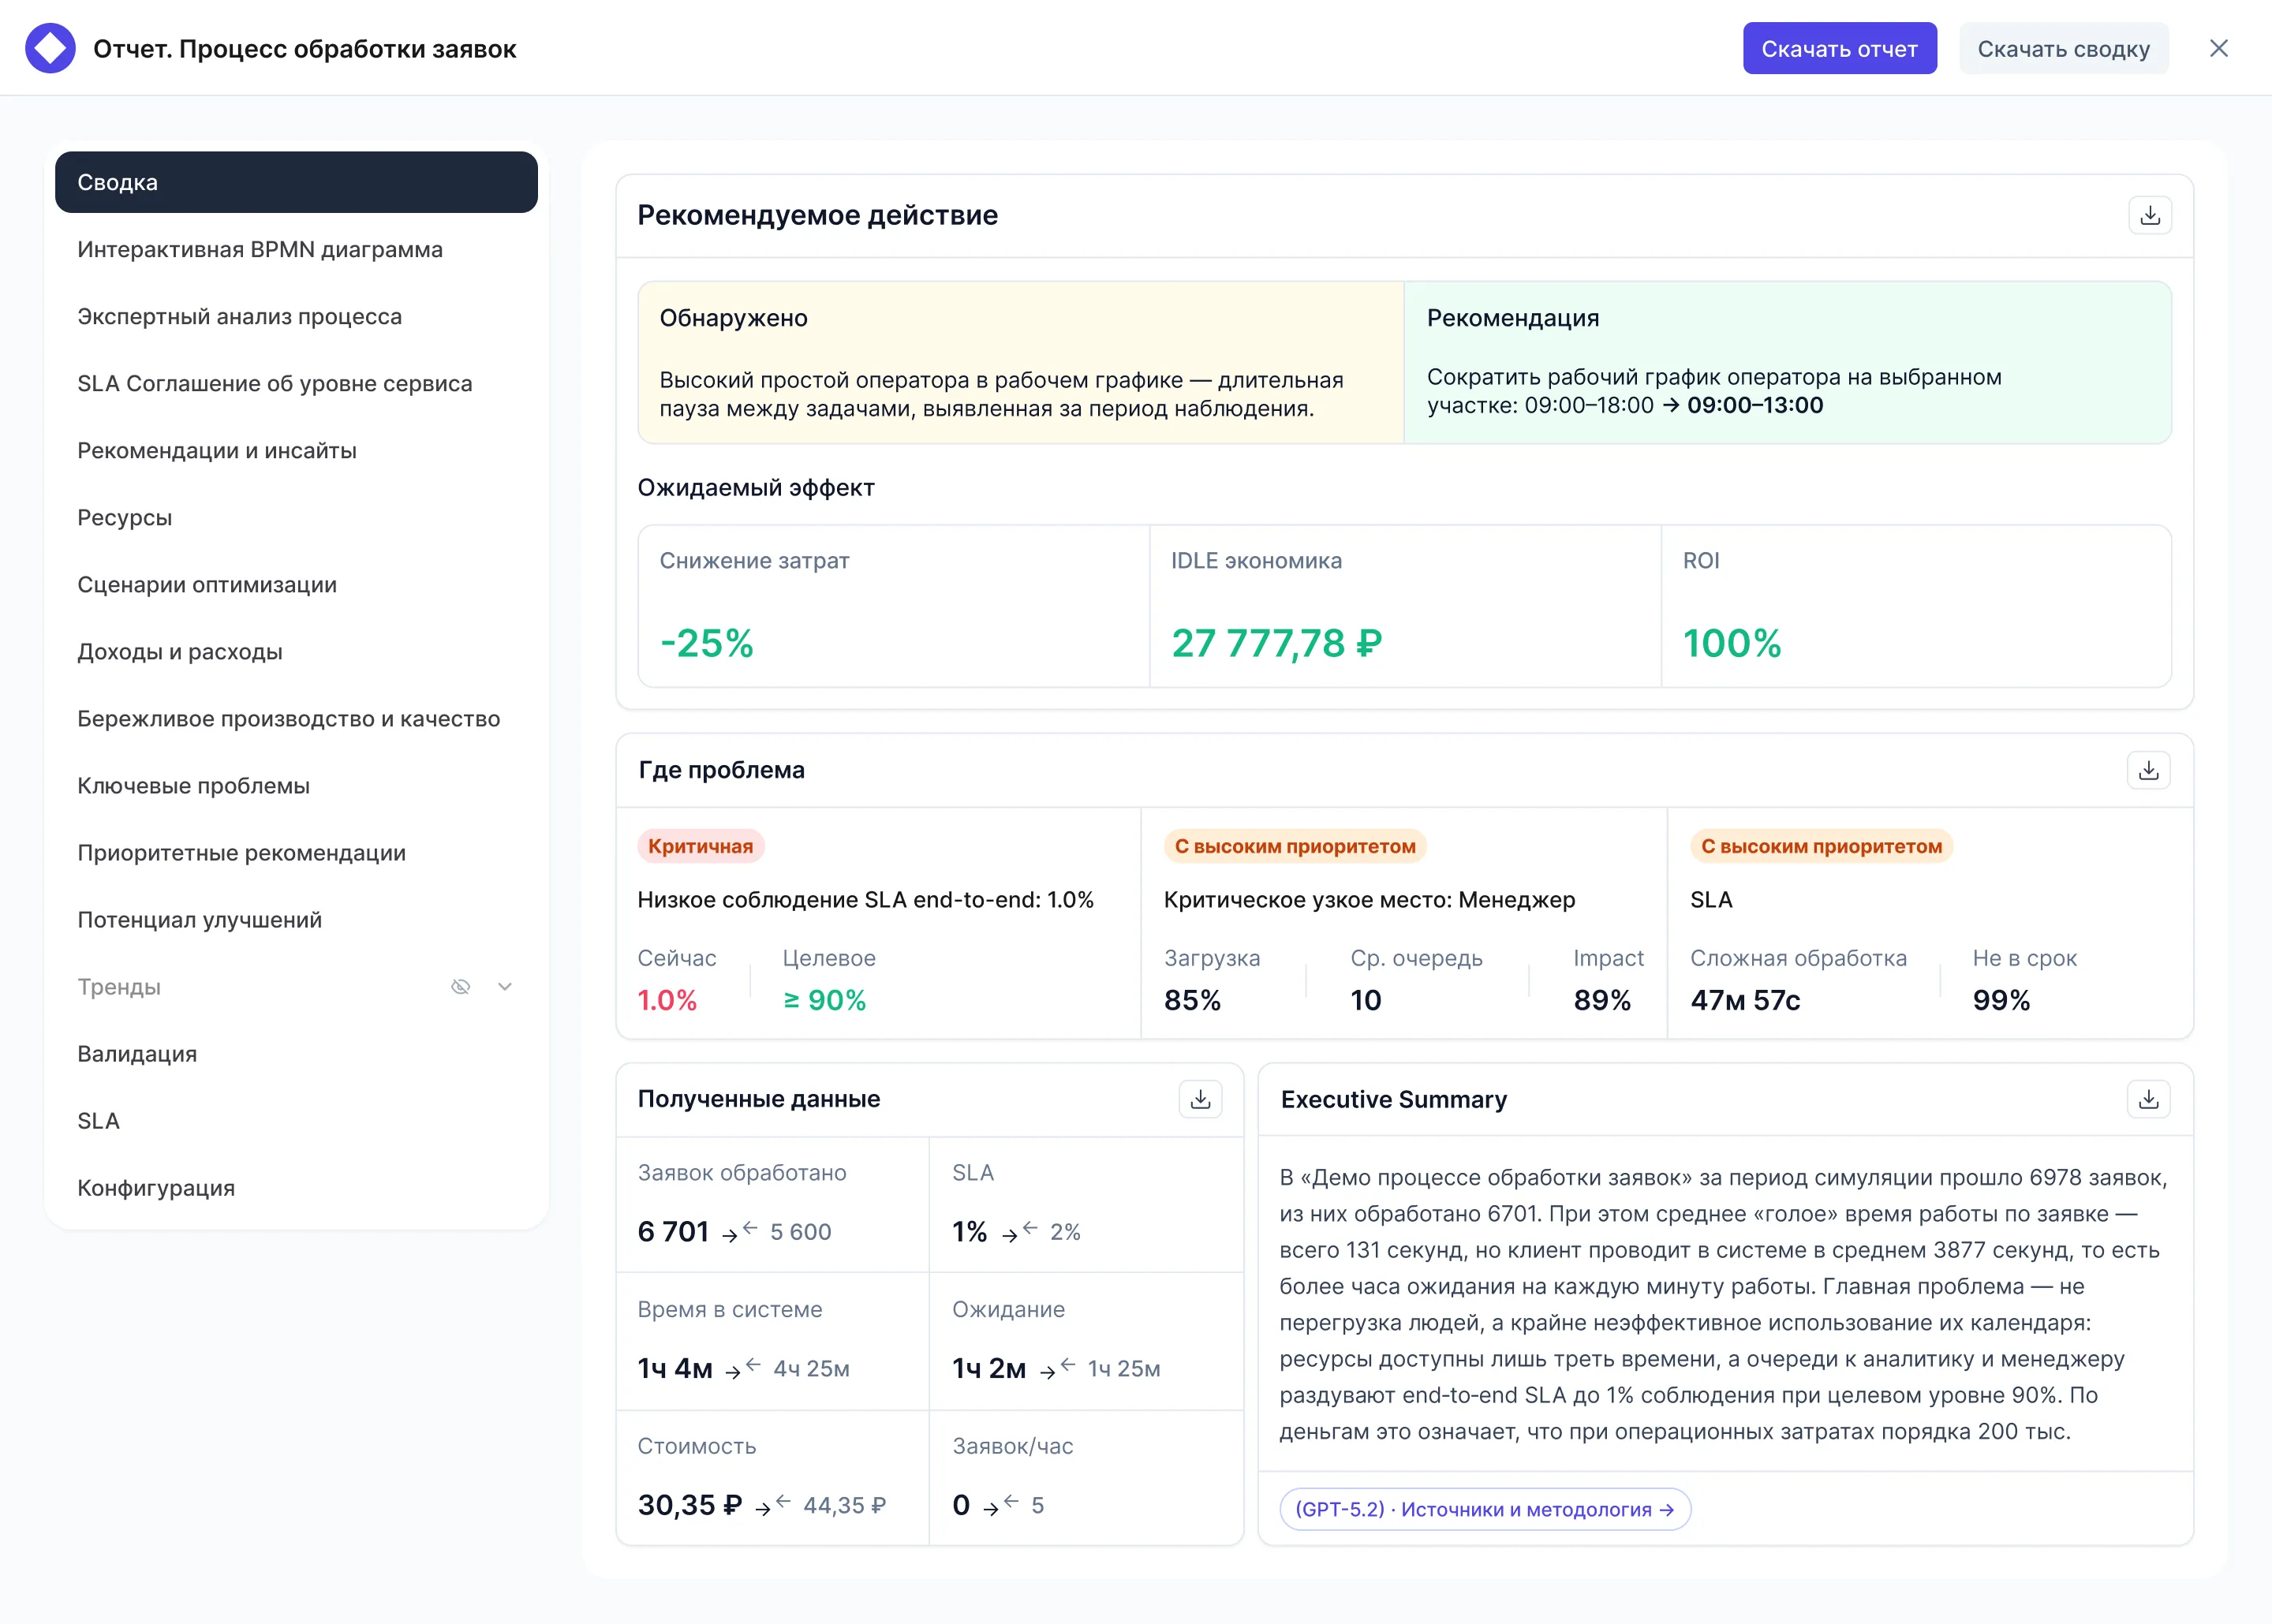Click the Критичная severity badge
Screen dimensions: 2272x1624
700,846
